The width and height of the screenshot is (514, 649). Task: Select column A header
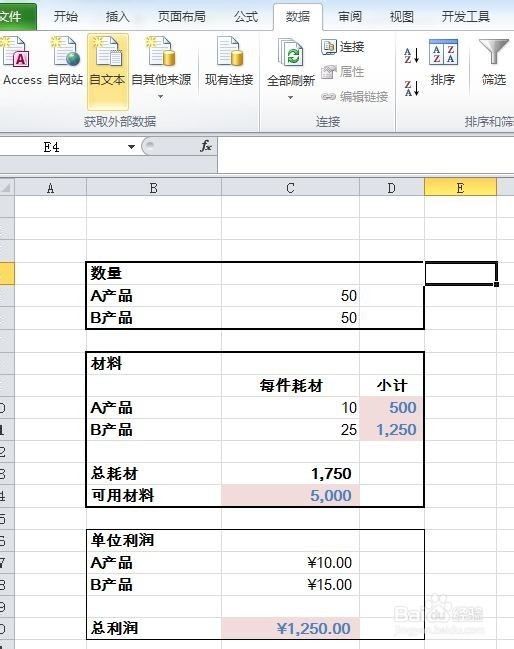(50, 188)
